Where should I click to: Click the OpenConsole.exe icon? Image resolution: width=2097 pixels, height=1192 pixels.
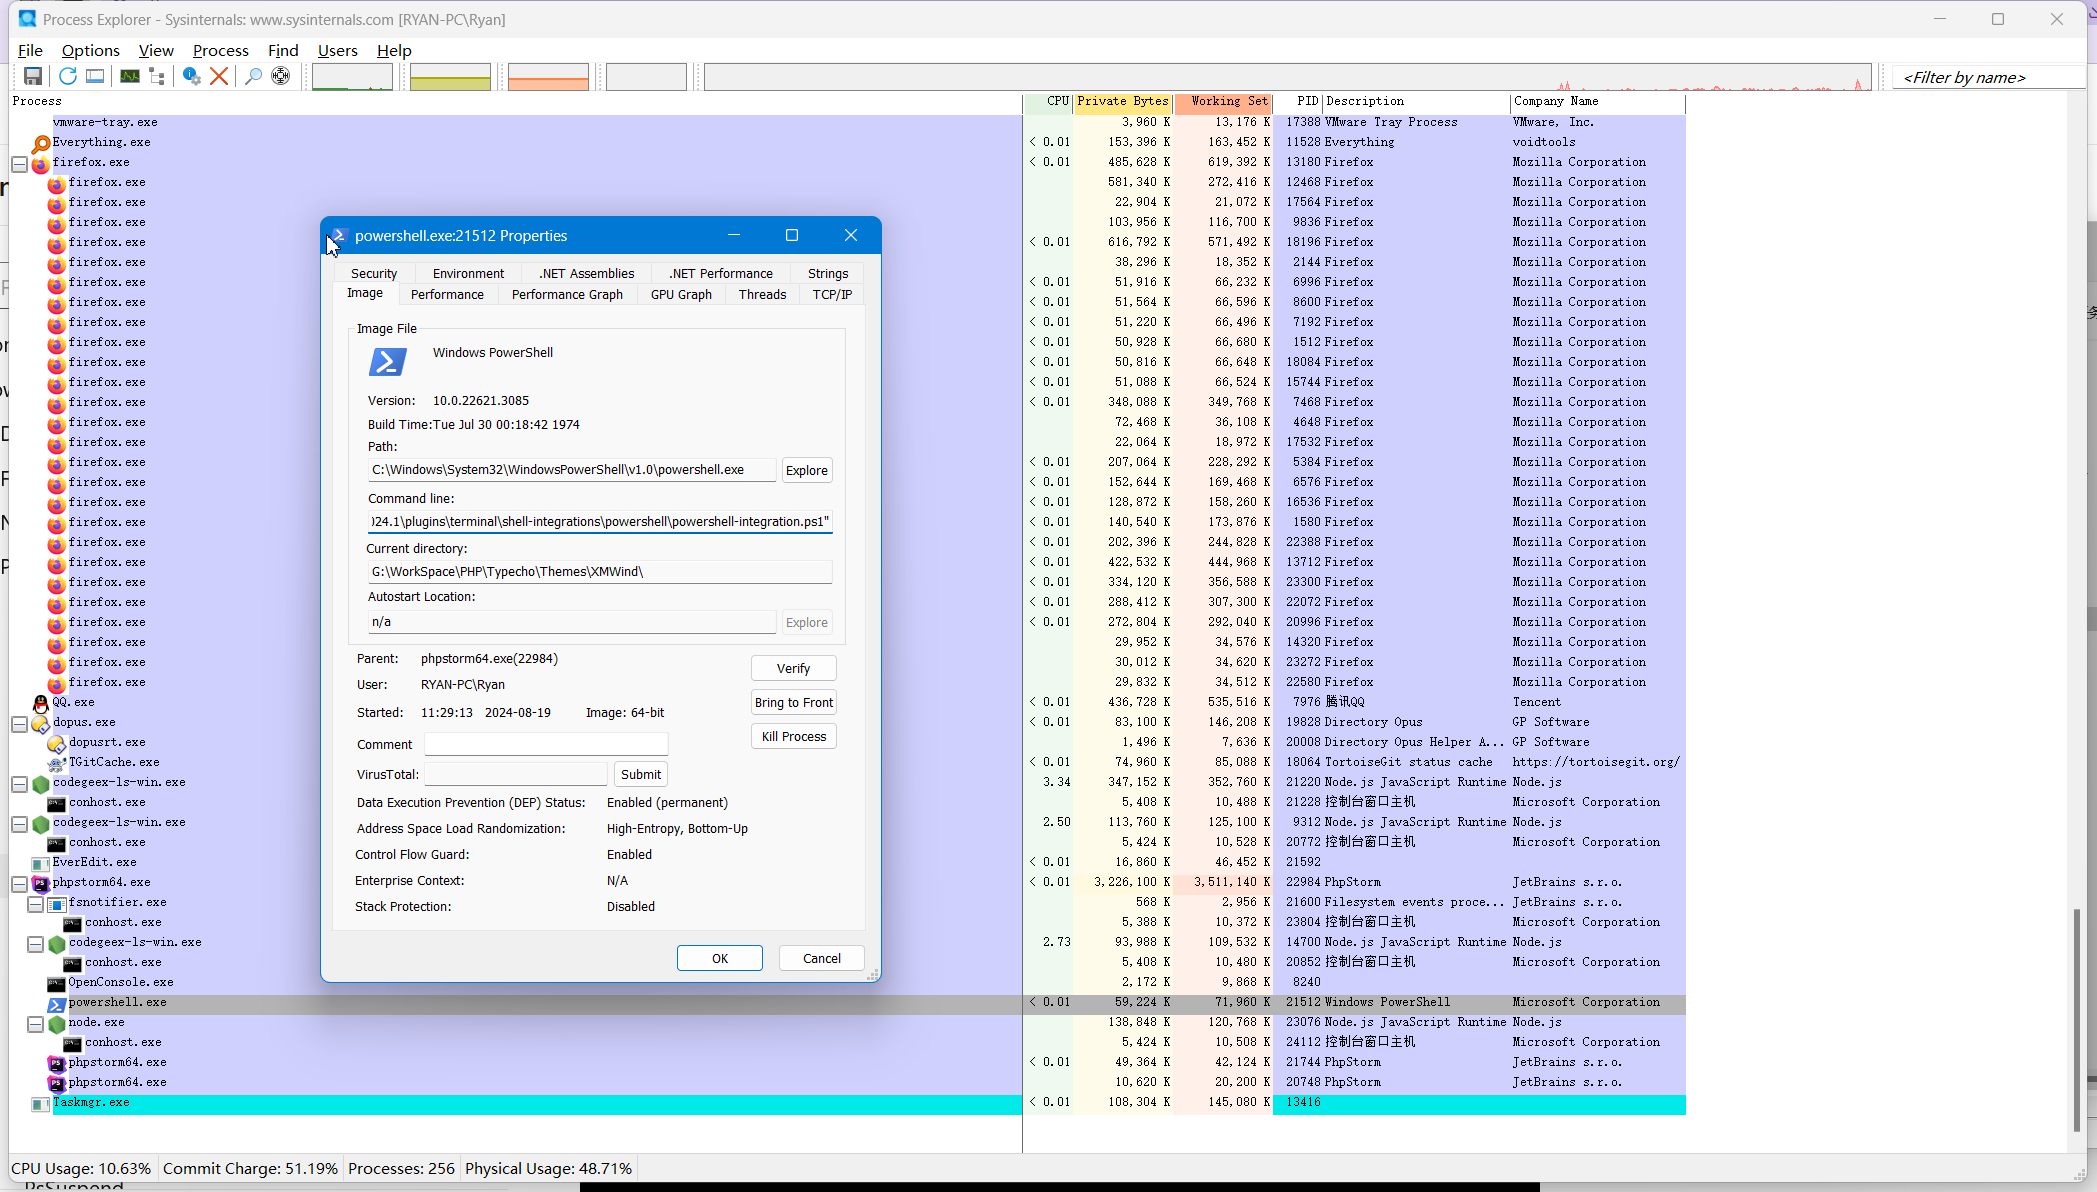tap(57, 983)
